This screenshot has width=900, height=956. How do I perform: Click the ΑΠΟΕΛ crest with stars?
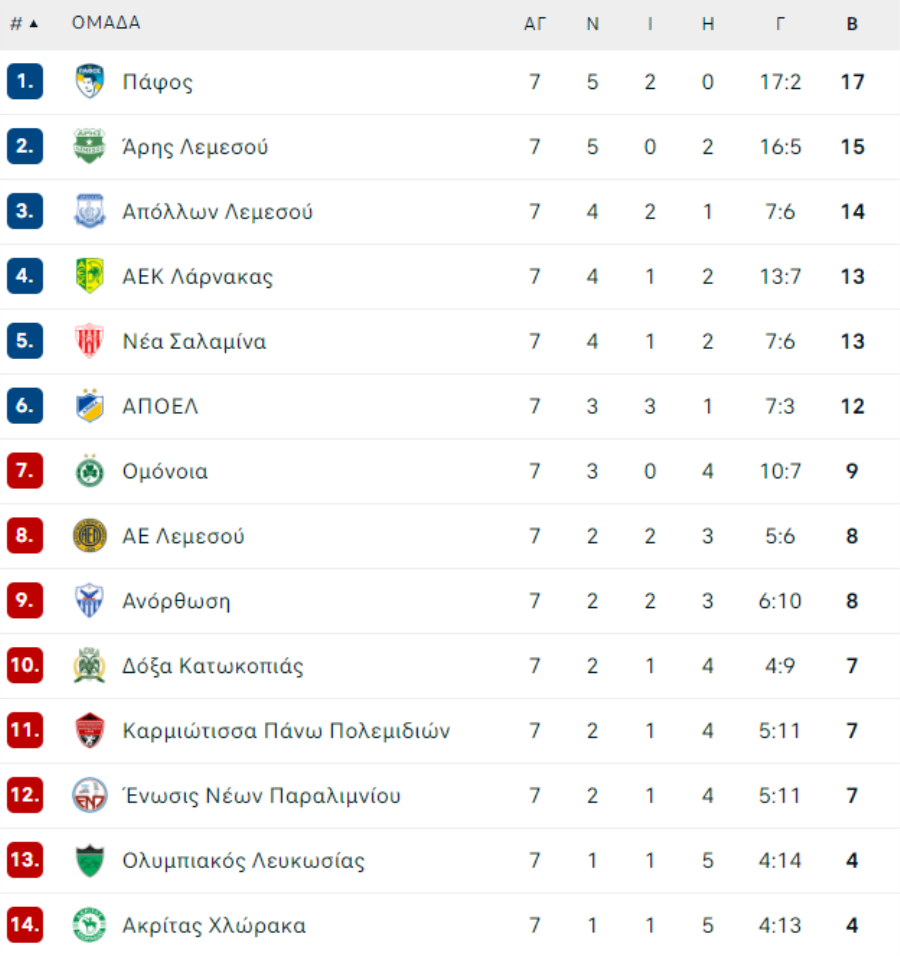point(90,405)
